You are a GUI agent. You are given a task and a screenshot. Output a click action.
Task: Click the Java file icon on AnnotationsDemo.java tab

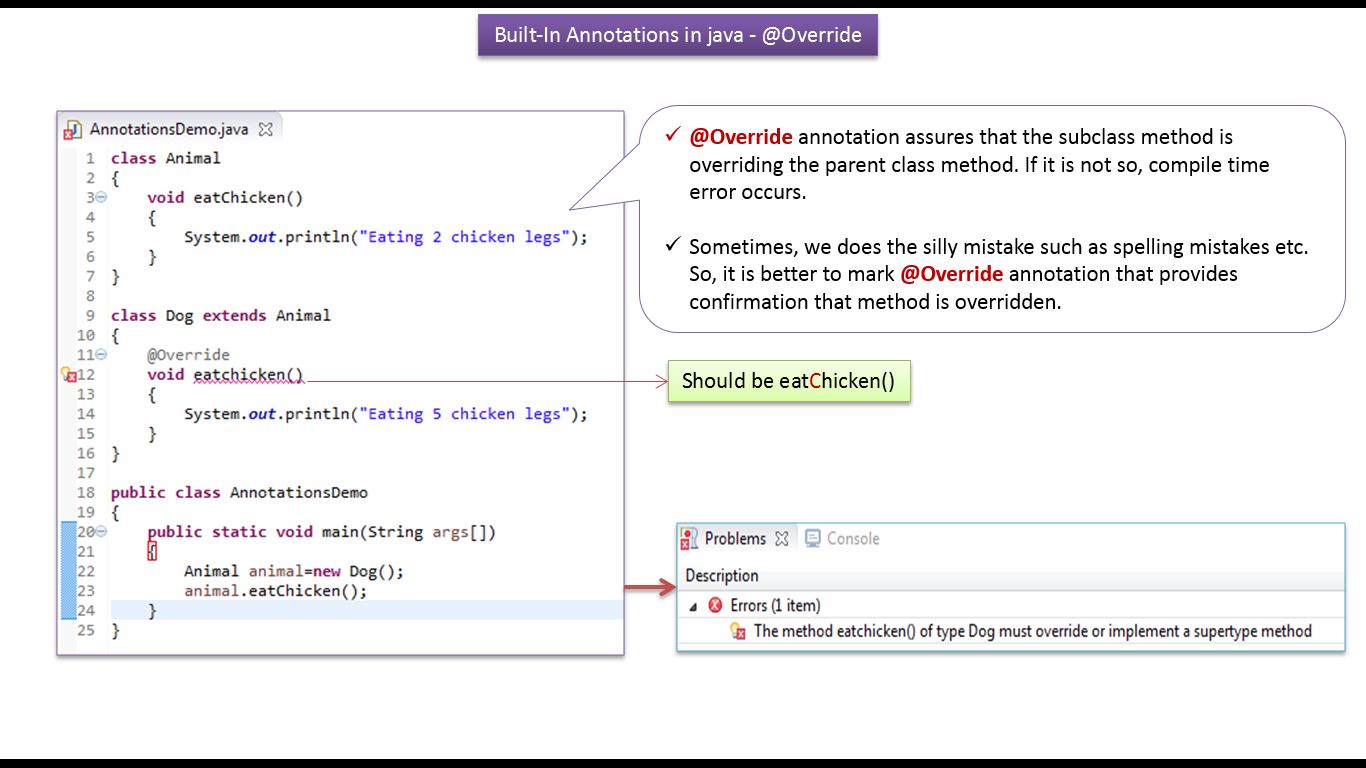[73, 130]
